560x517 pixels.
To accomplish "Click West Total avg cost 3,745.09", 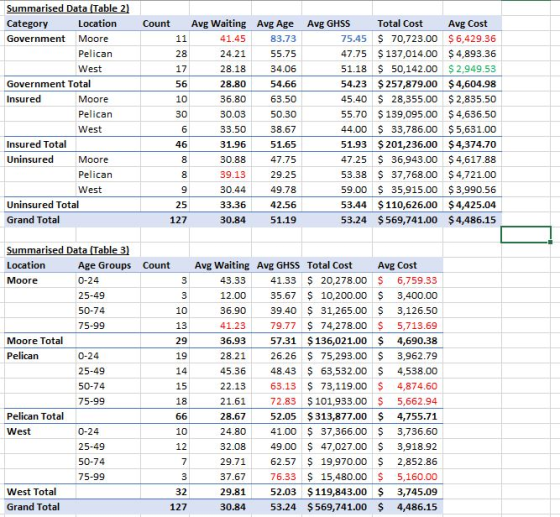I will (x=417, y=492).
